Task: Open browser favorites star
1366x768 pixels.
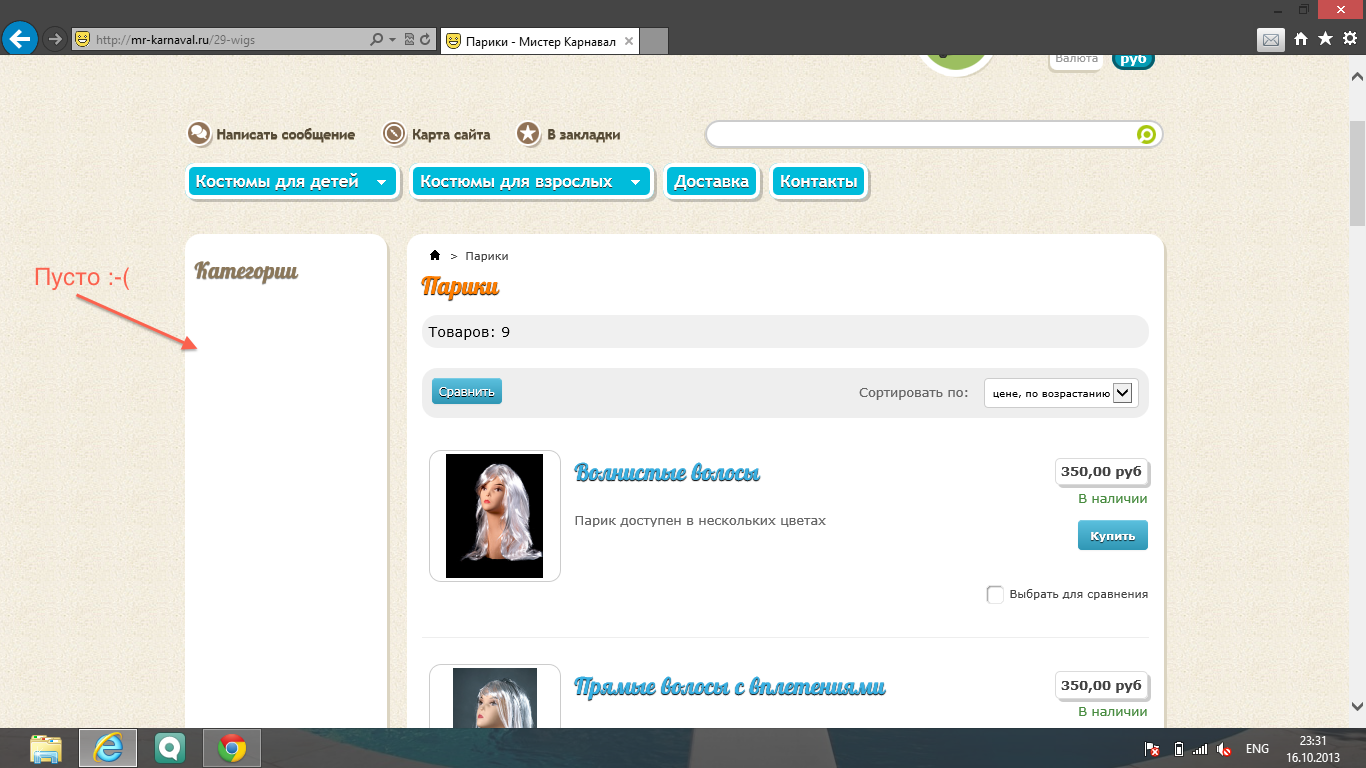Action: click(x=1325, y=39)
